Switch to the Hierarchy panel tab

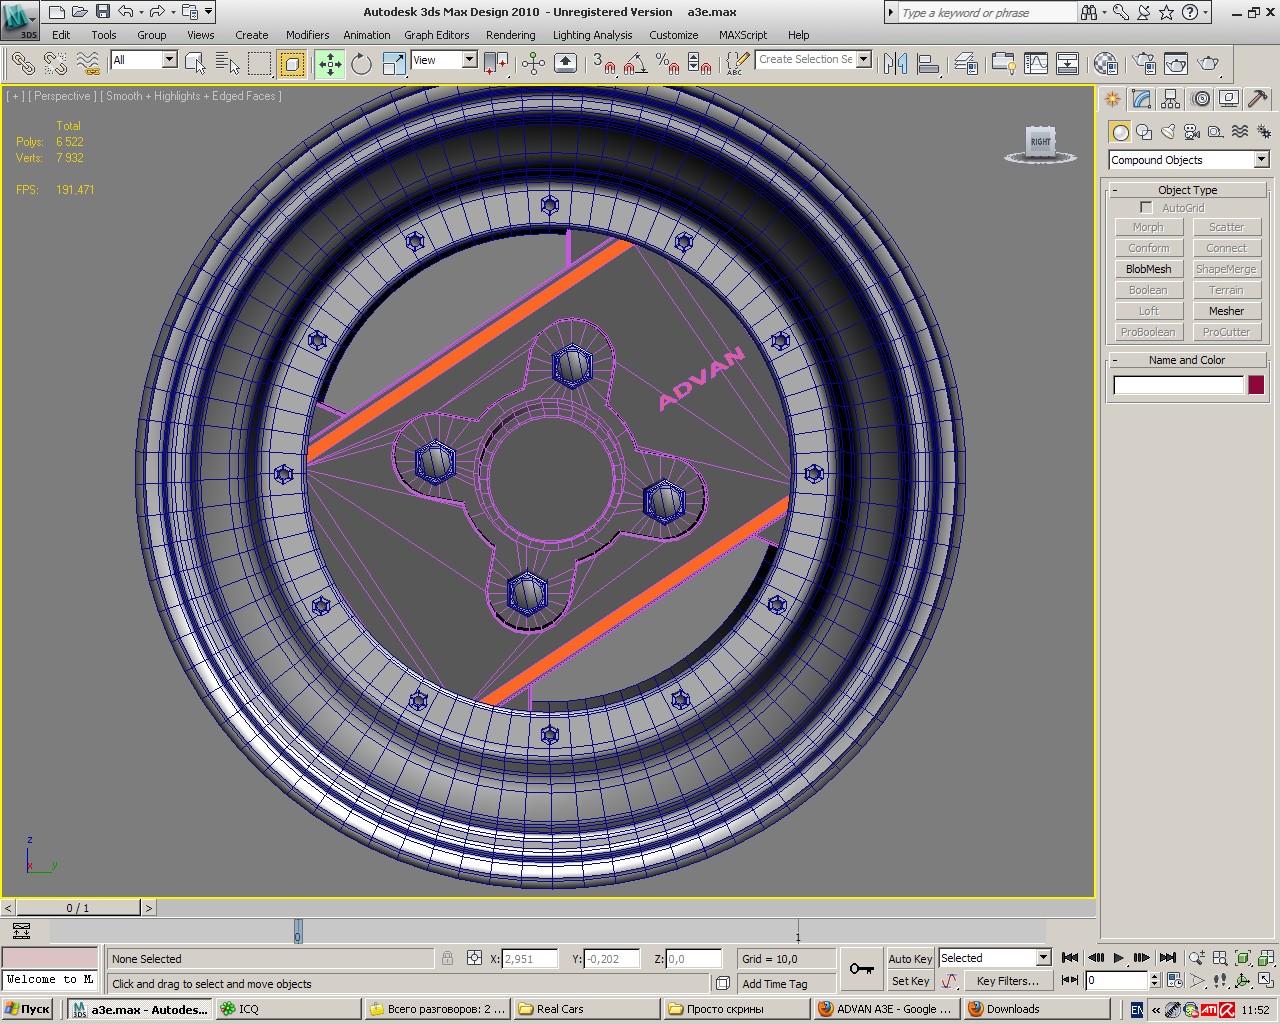1171,99
